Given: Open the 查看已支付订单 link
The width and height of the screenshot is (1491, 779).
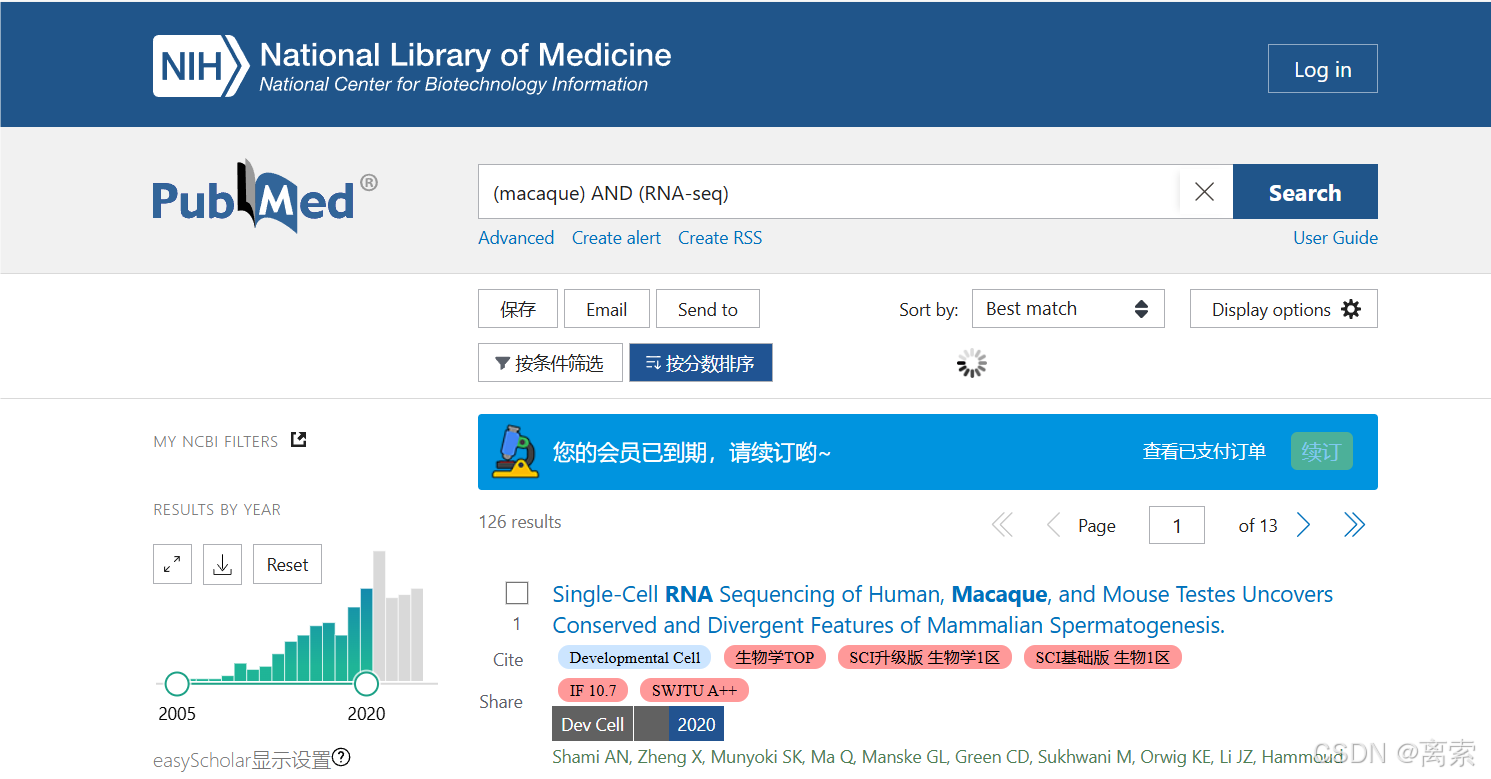Looking at the screenshot, I should pyautogui.click(x=1204, y=451).
